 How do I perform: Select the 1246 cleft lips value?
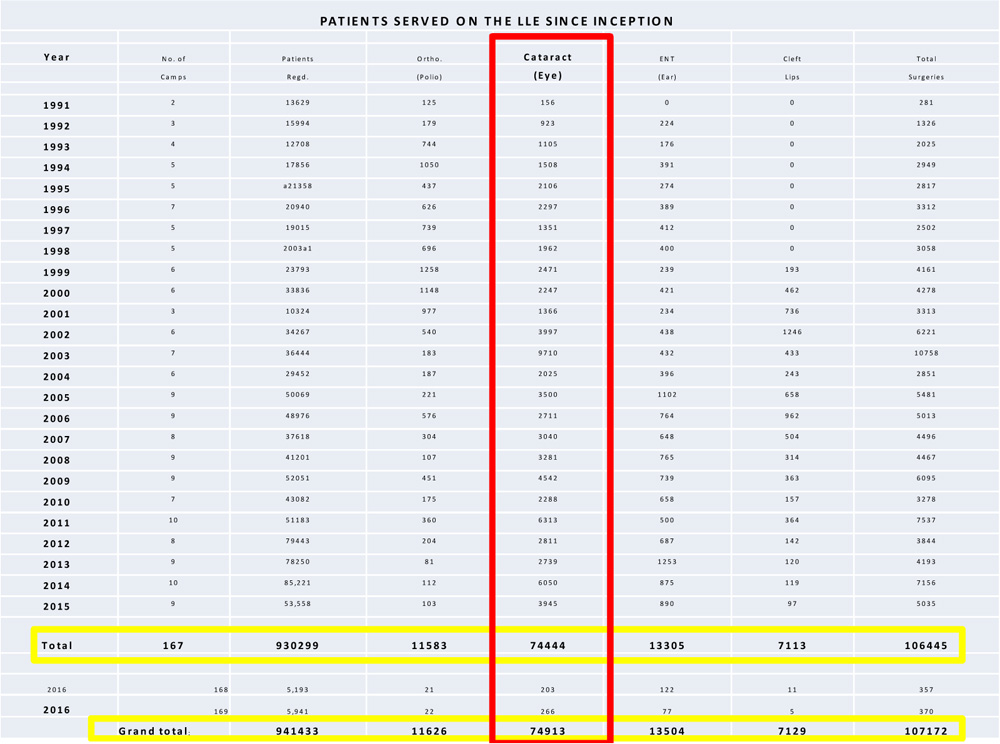click(792, 332)
